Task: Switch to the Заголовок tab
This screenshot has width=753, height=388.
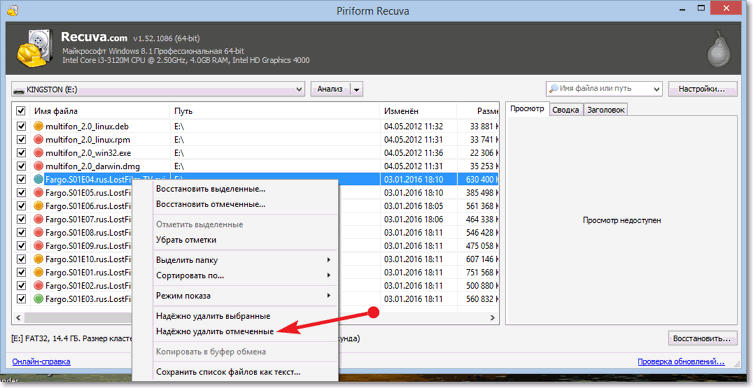Action: (x=606, y=110)
